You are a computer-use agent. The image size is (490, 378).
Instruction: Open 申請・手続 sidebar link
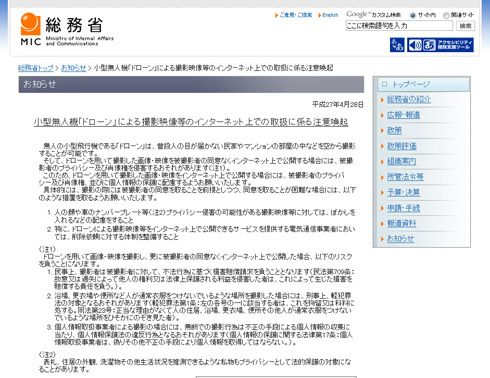point(403,208)
